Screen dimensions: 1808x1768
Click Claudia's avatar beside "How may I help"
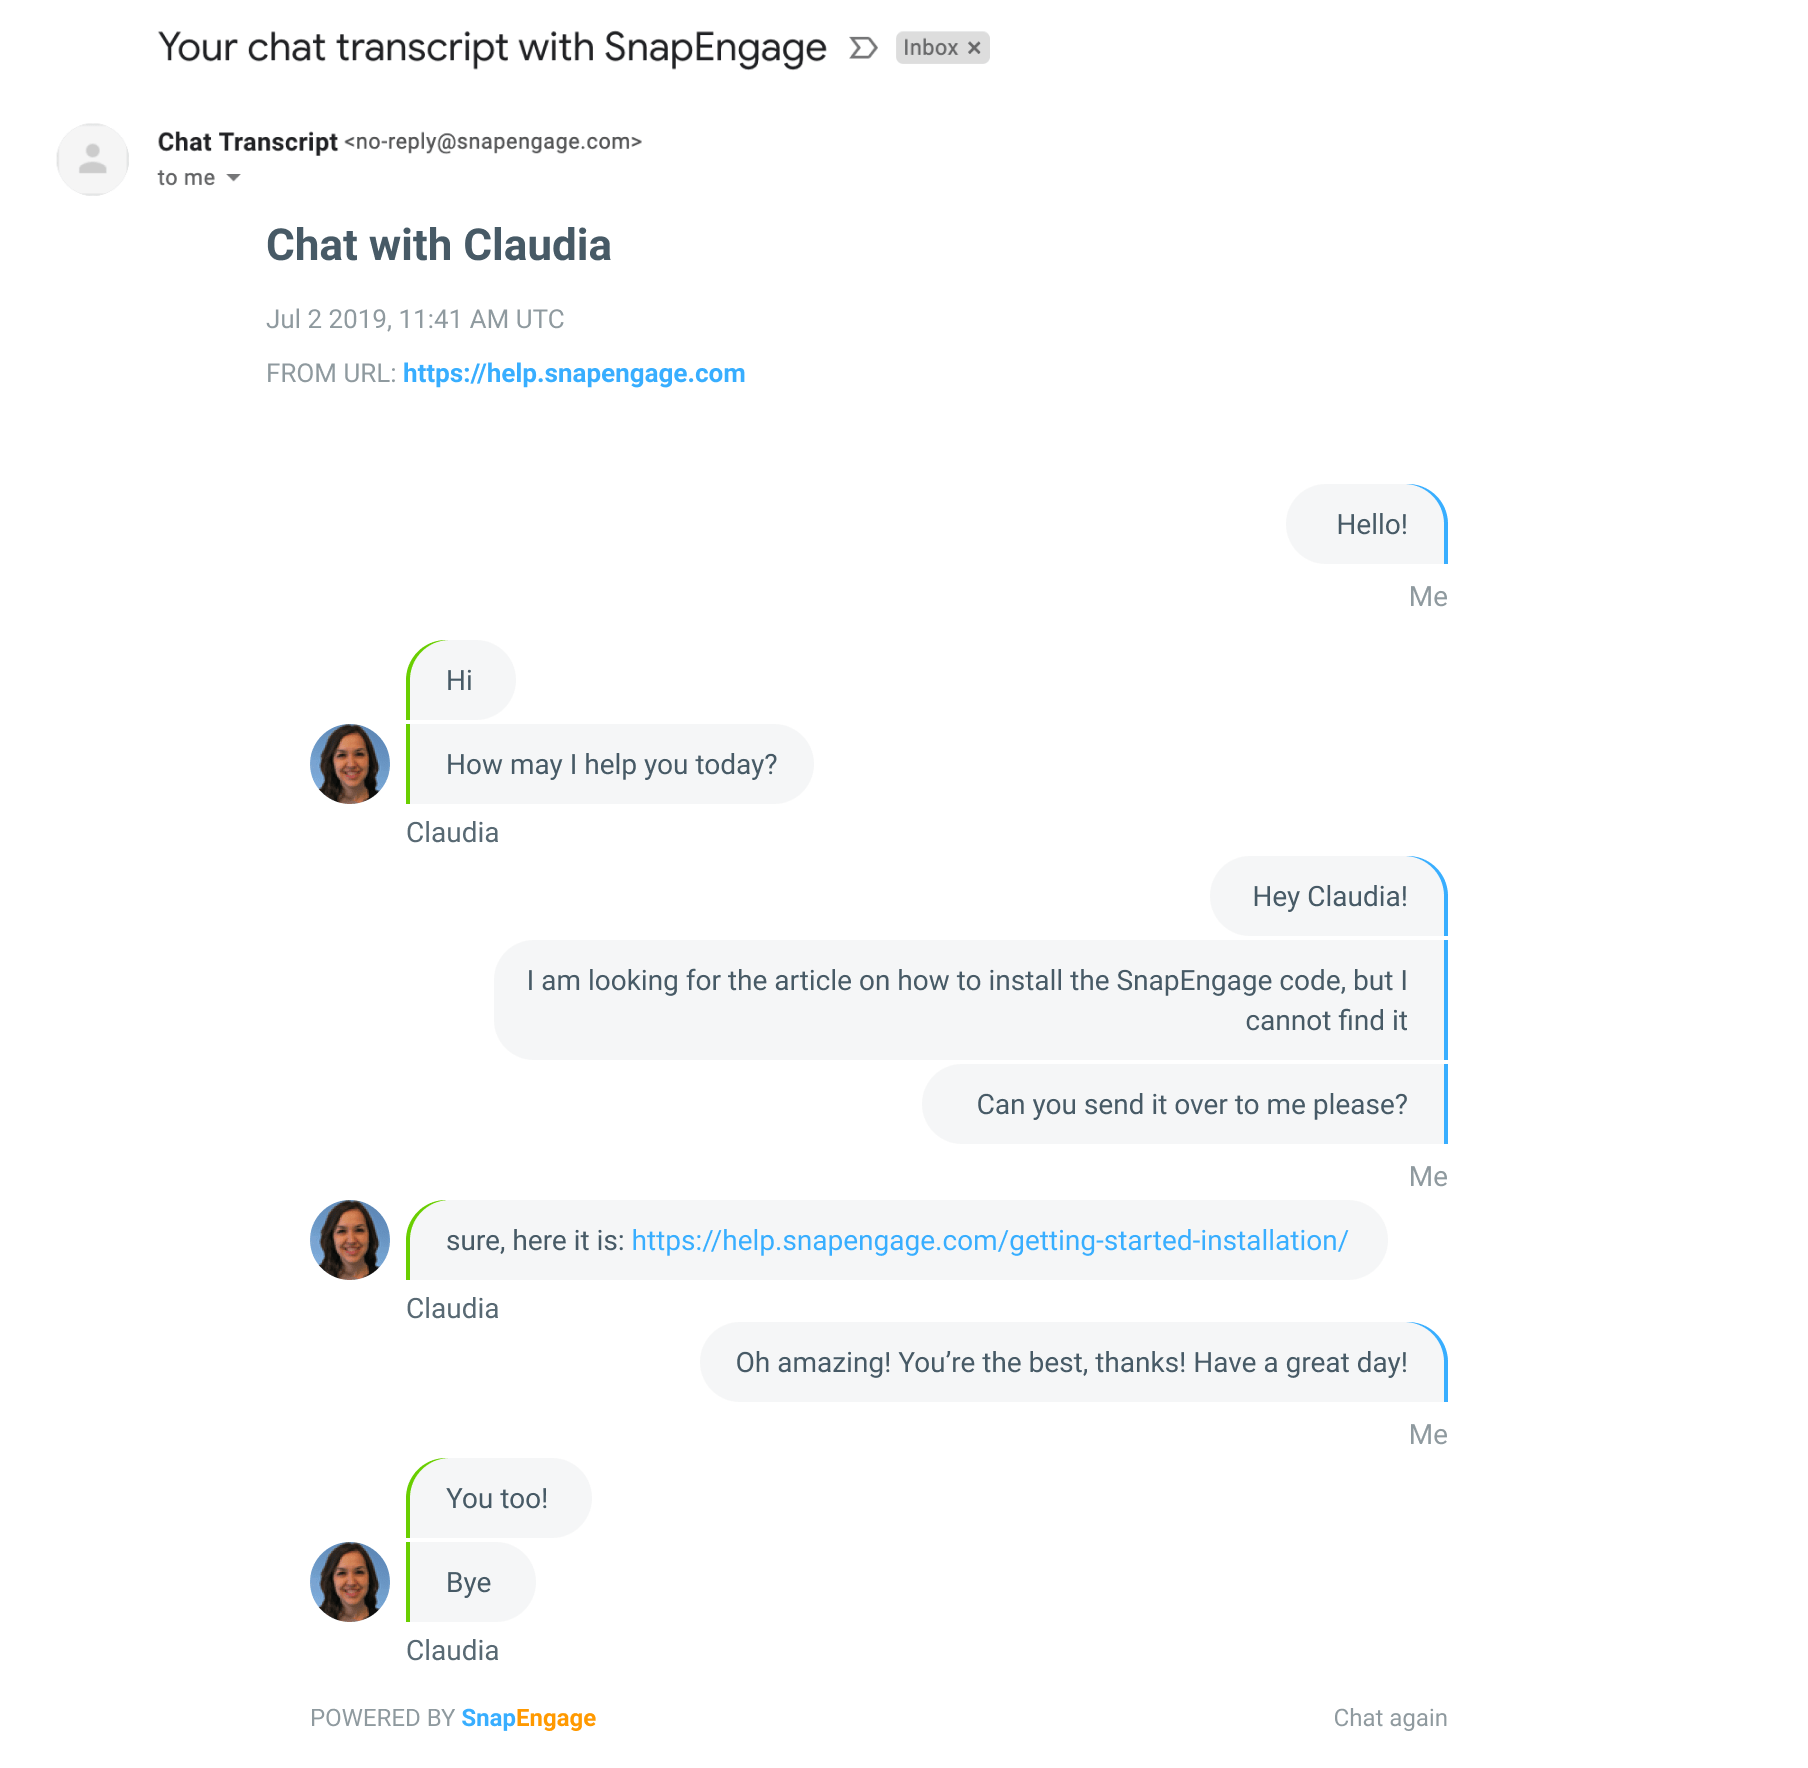[350, 764]
